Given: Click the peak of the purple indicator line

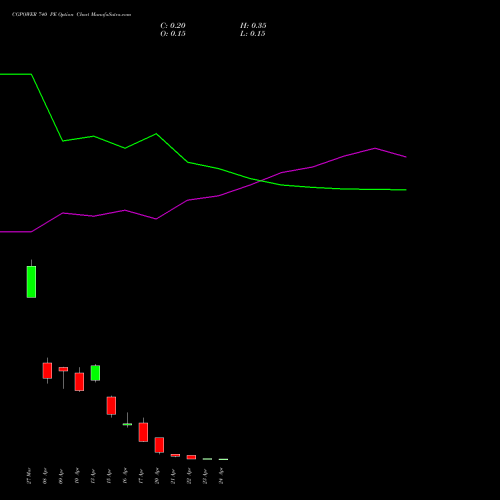Looking at the screenshot, I should tap(375, 148).
